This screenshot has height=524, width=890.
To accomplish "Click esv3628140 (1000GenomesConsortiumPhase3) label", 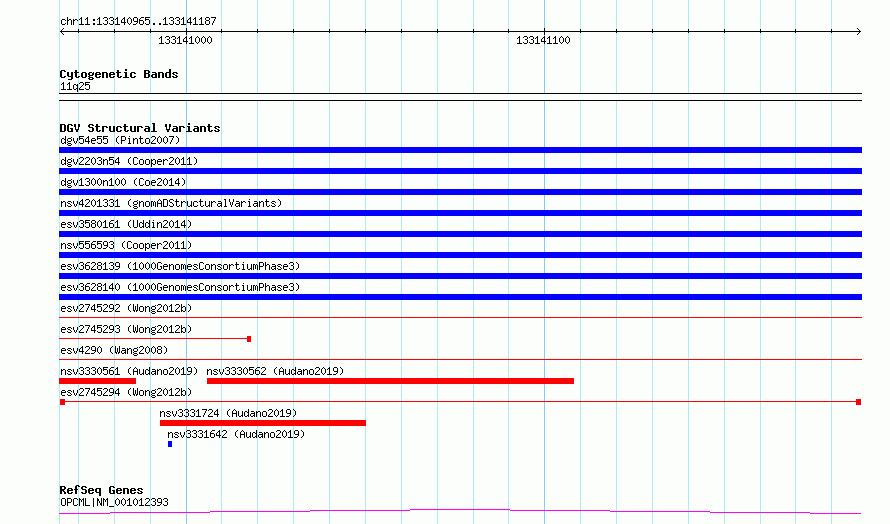I will (x=180, y=287).
